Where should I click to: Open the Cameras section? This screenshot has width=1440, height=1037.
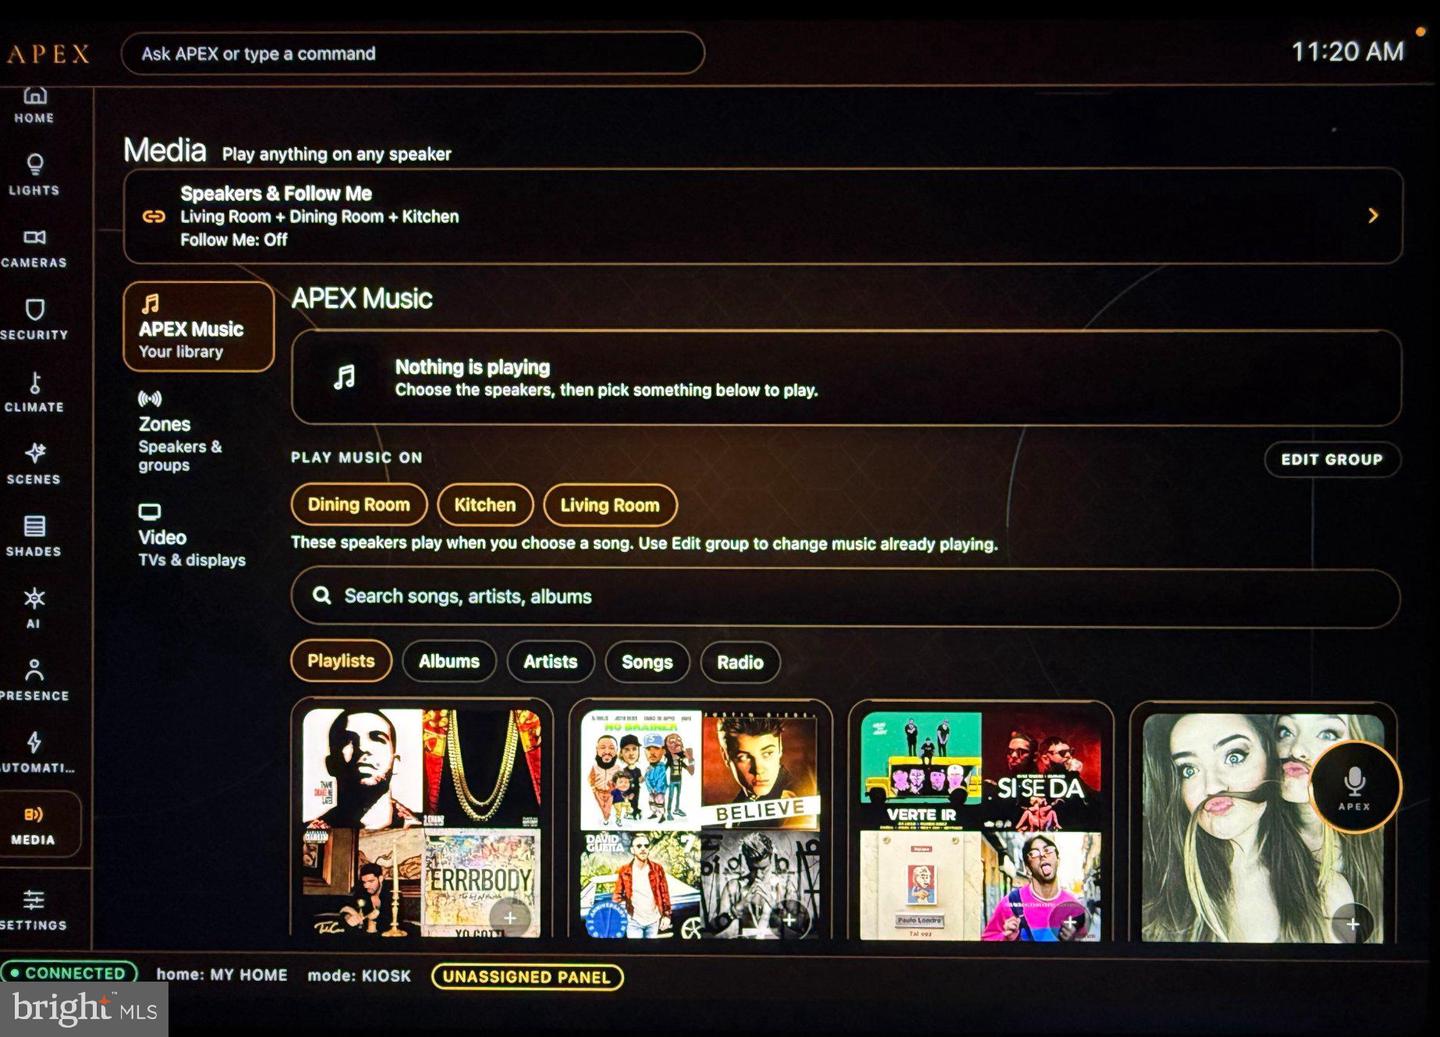point(34,248)
